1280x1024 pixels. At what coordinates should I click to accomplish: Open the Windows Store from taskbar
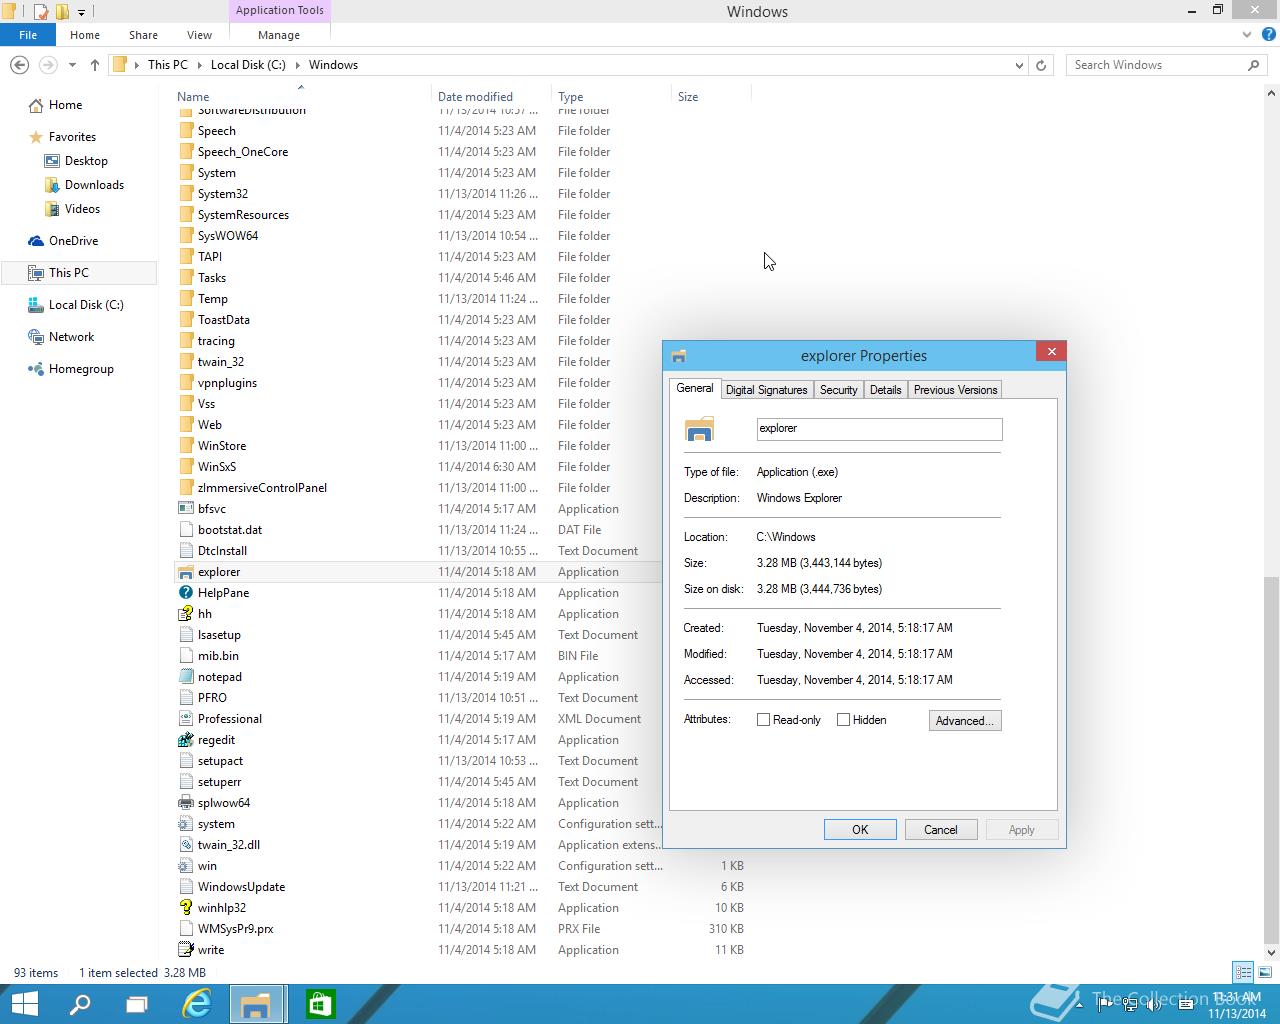320,1004
